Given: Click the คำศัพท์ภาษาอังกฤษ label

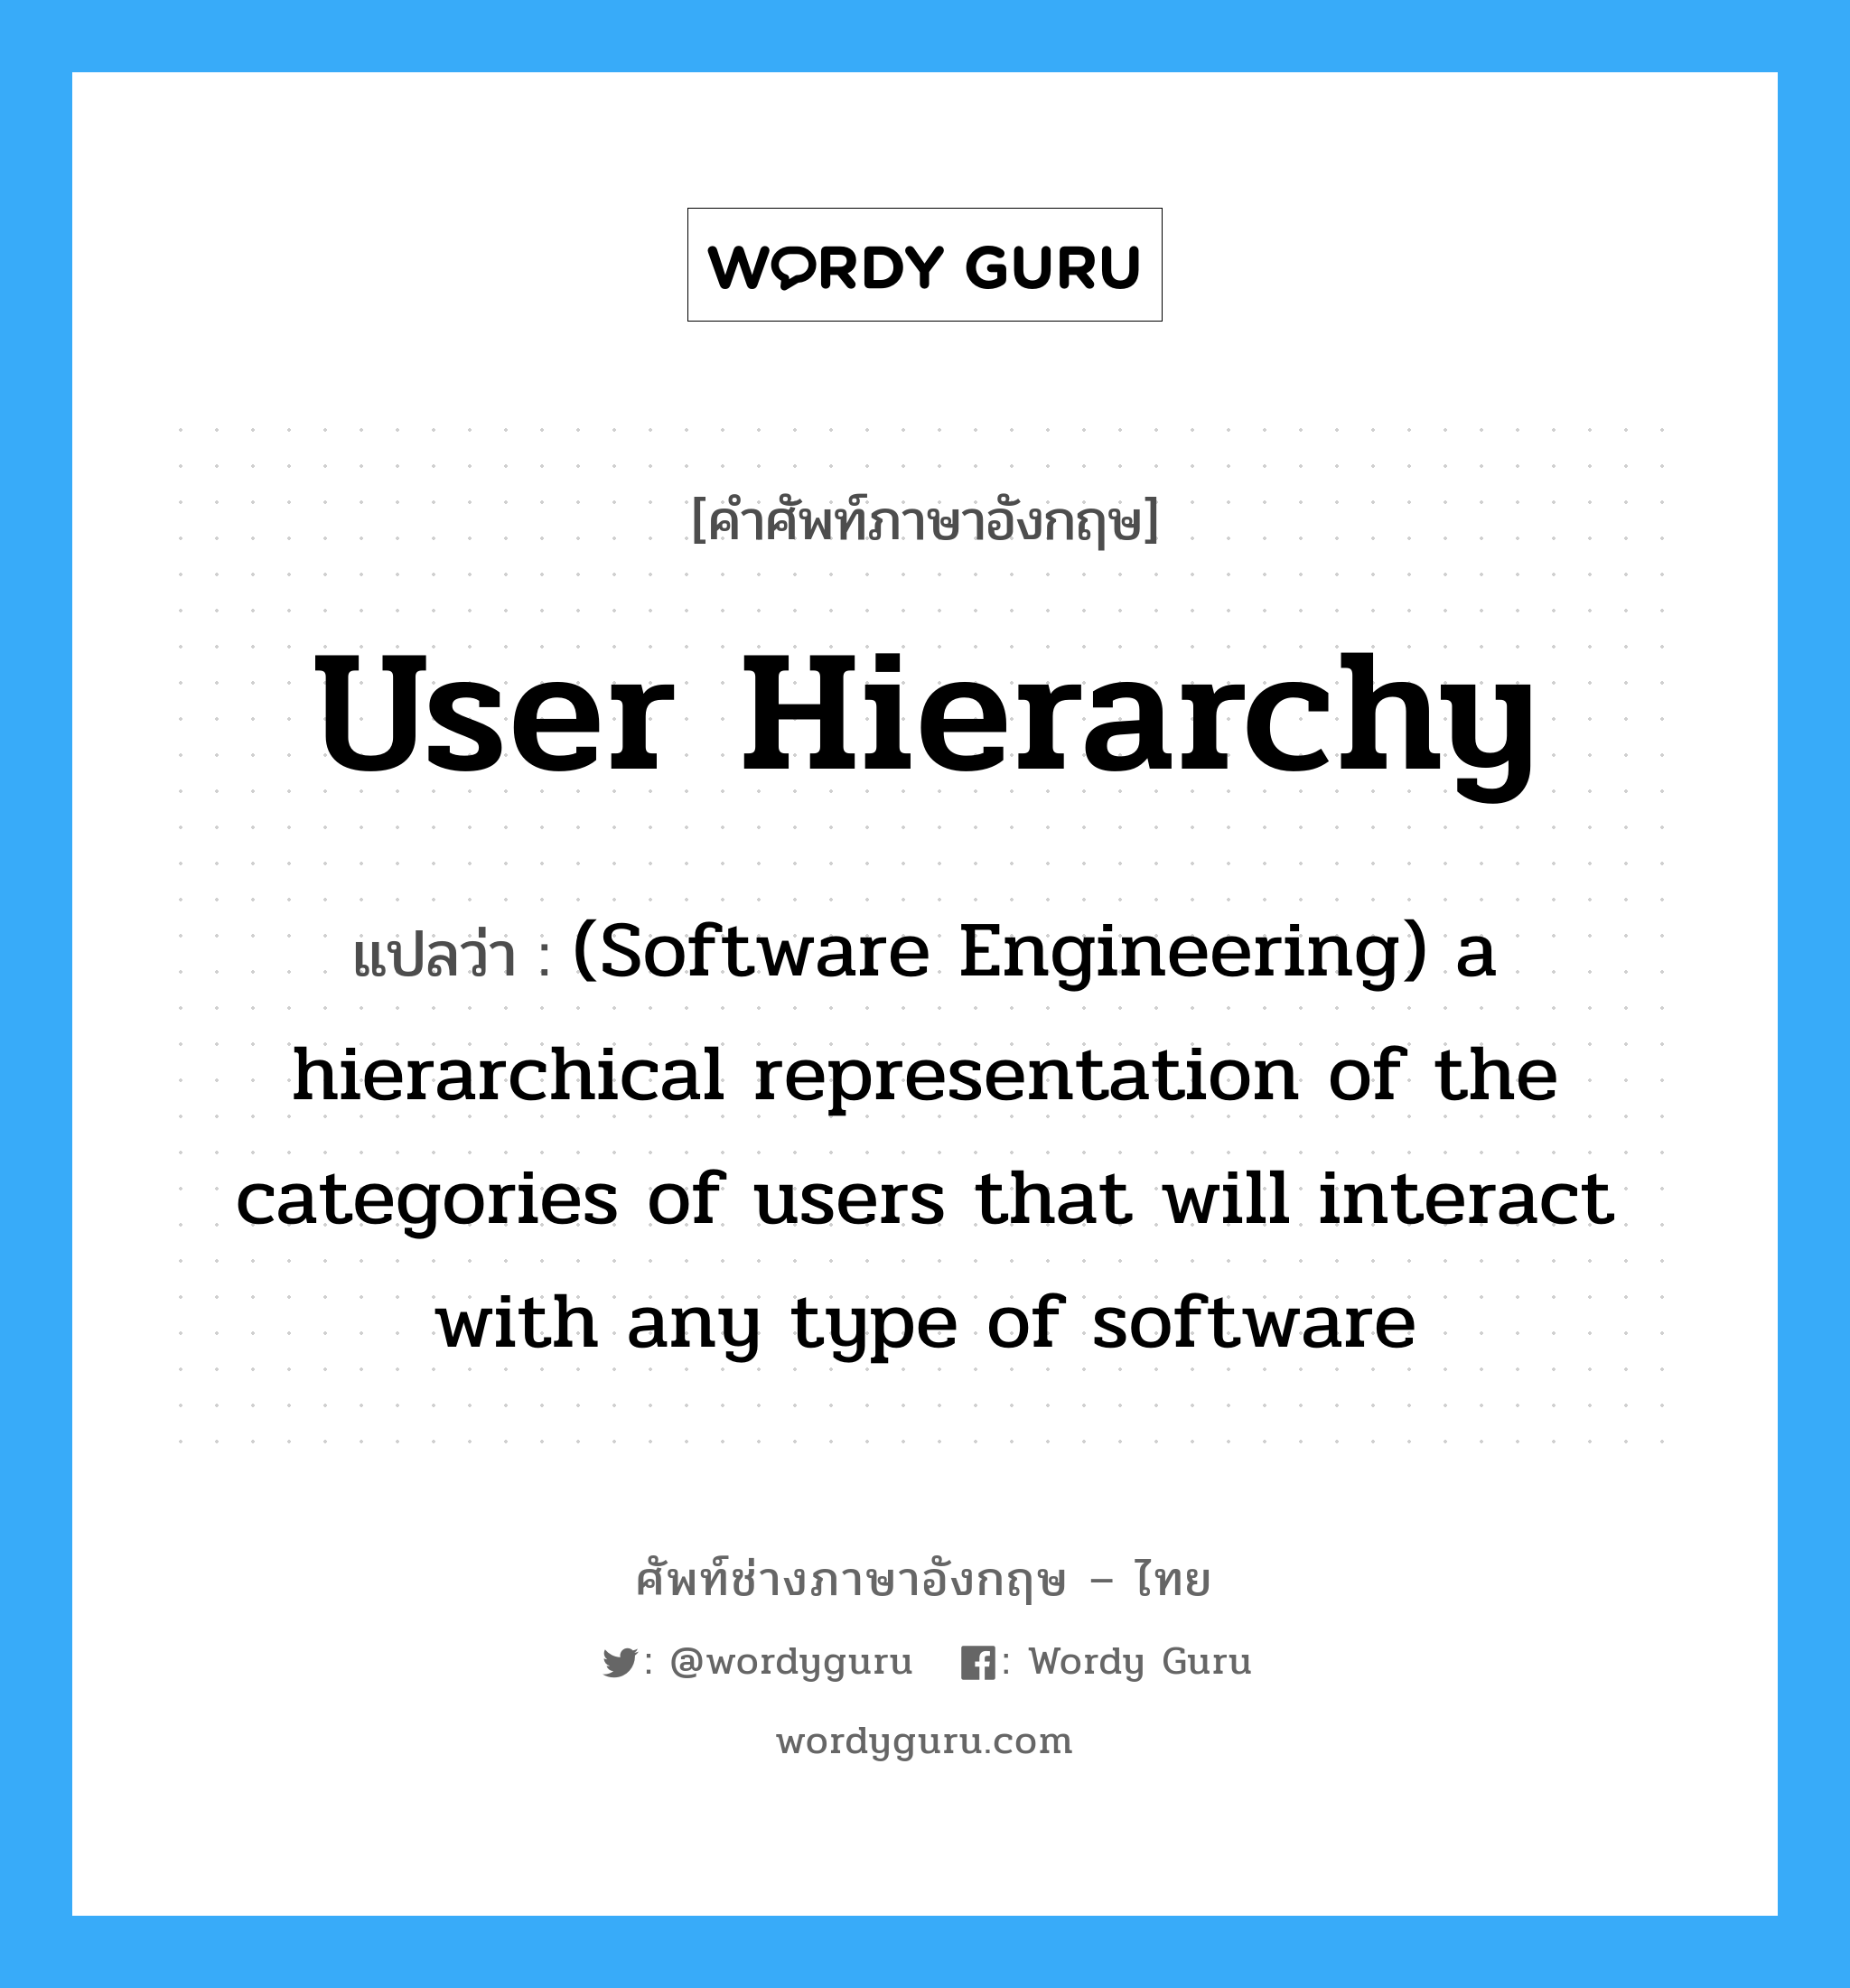Looking at the screenshot, I should (923, 504).
